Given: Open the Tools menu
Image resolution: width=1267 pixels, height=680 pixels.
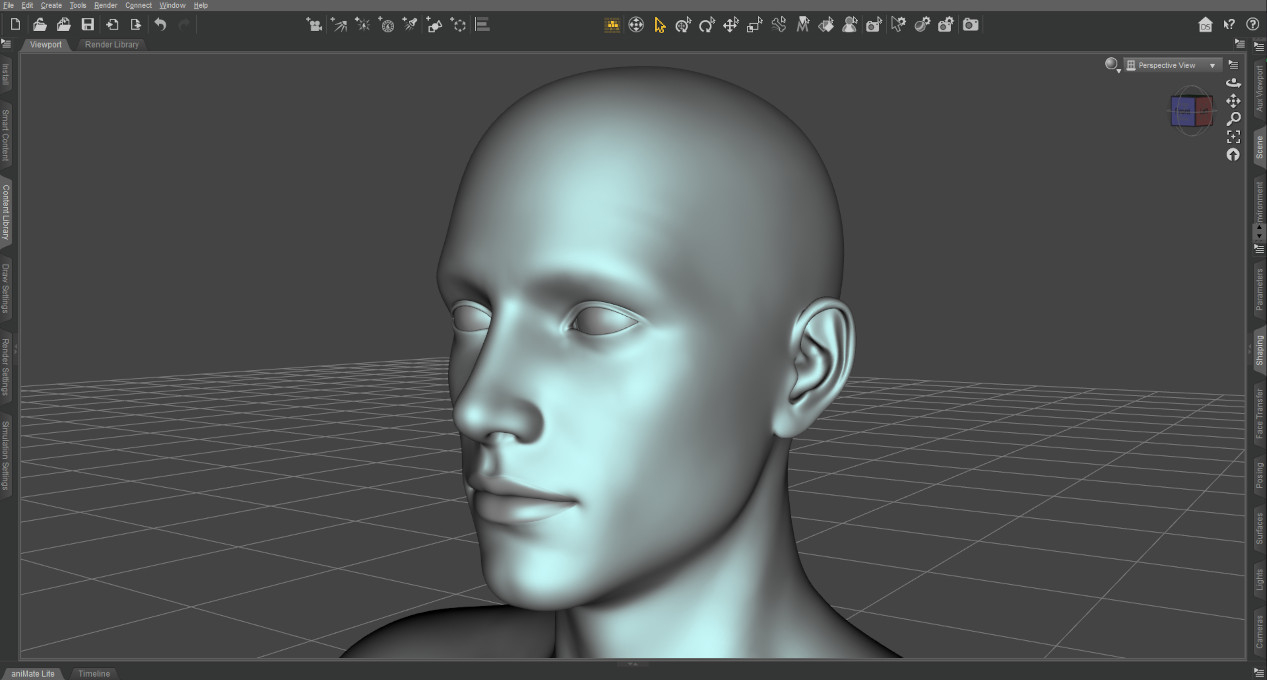Looking at the screenshot, I should point(78,5).
